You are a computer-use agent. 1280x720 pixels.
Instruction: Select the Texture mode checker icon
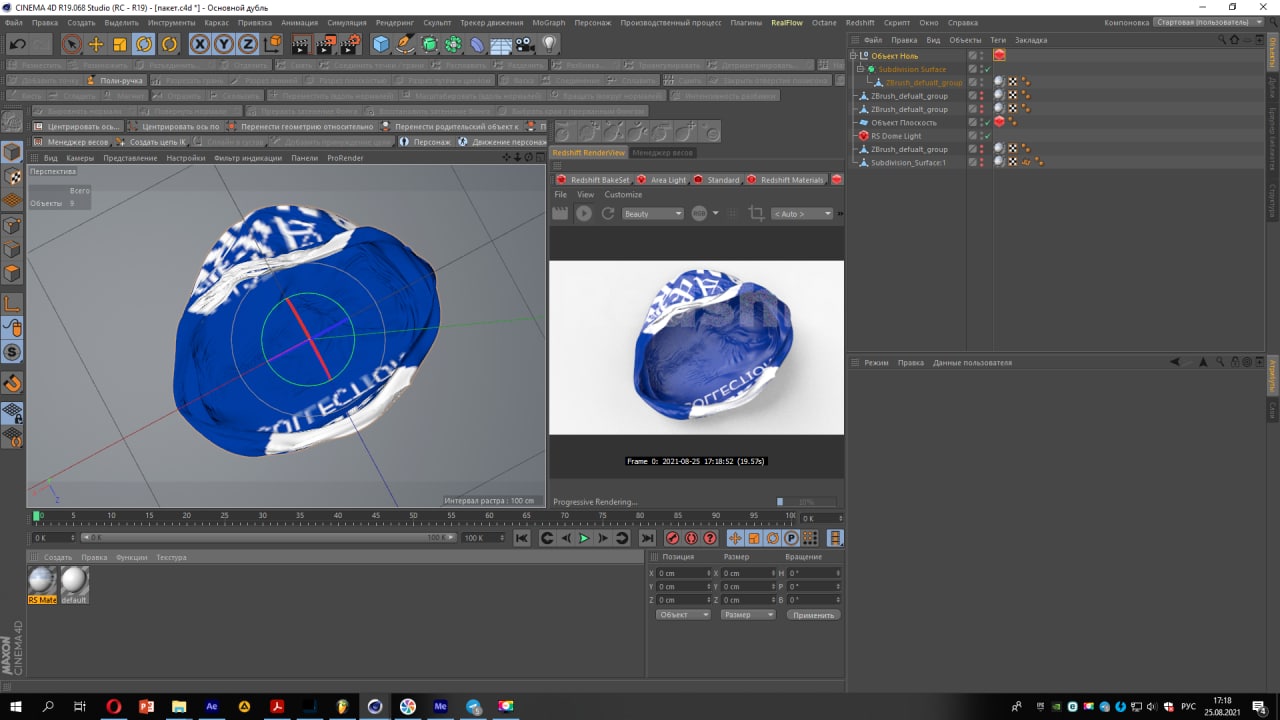coord(12,176)
